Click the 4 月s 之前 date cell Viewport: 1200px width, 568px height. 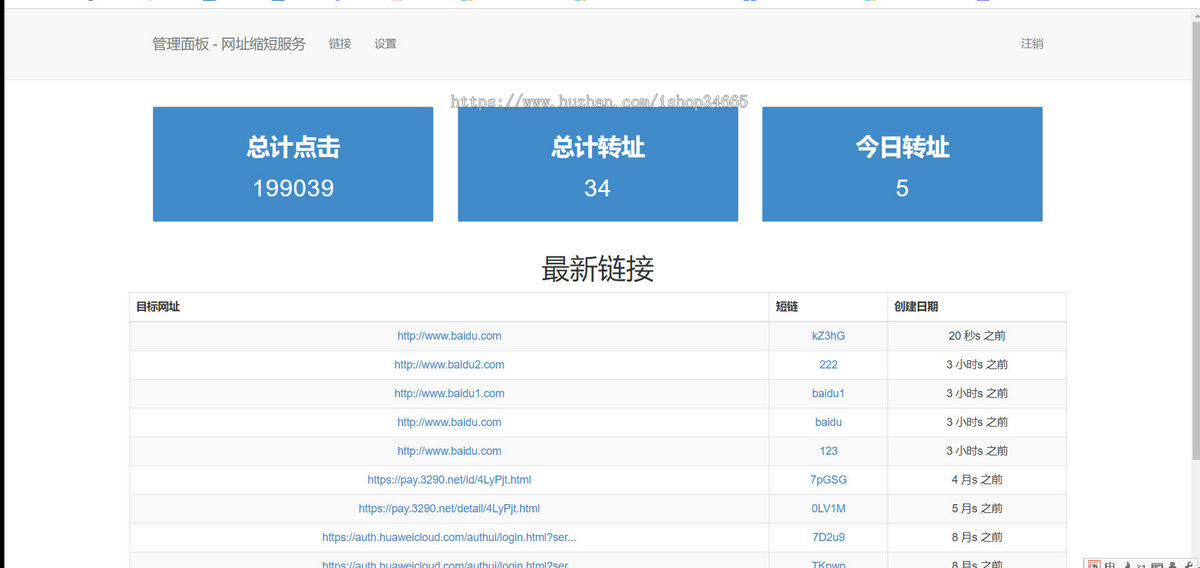point(977,480)
